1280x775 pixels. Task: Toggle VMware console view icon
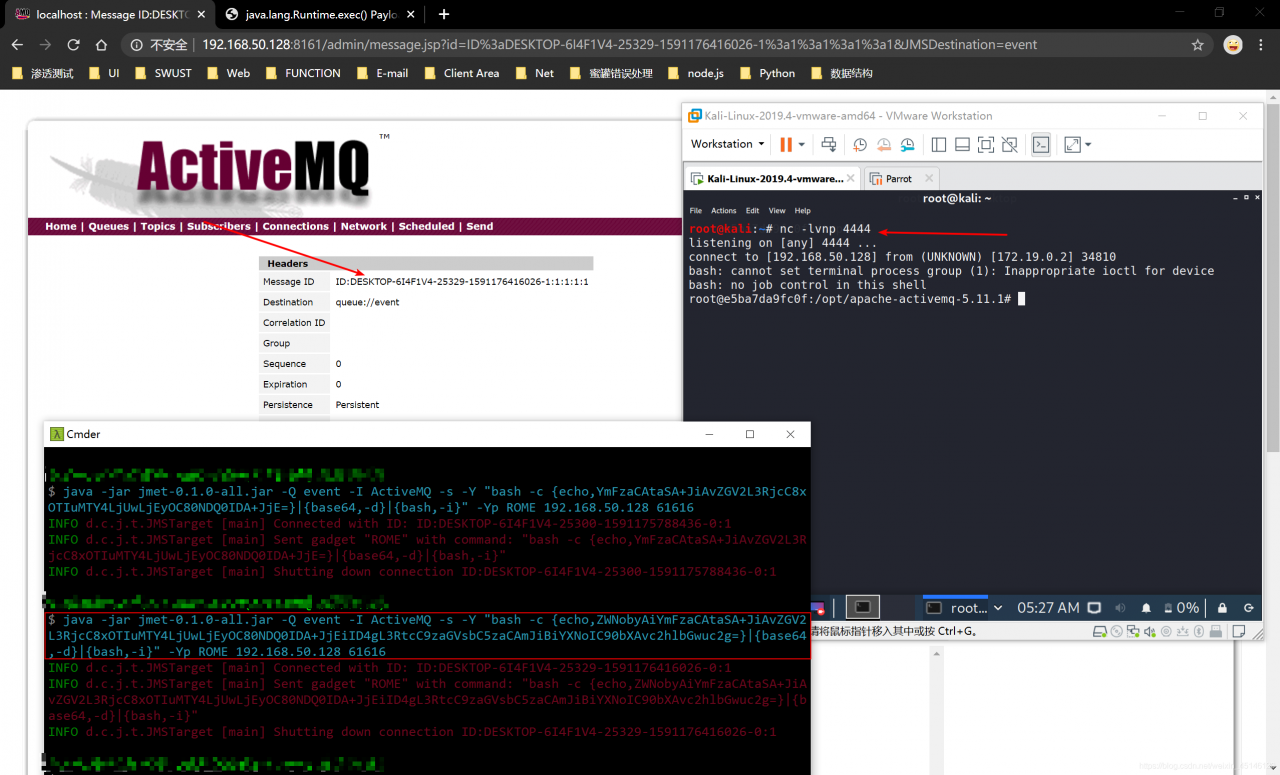[1041, 145]
